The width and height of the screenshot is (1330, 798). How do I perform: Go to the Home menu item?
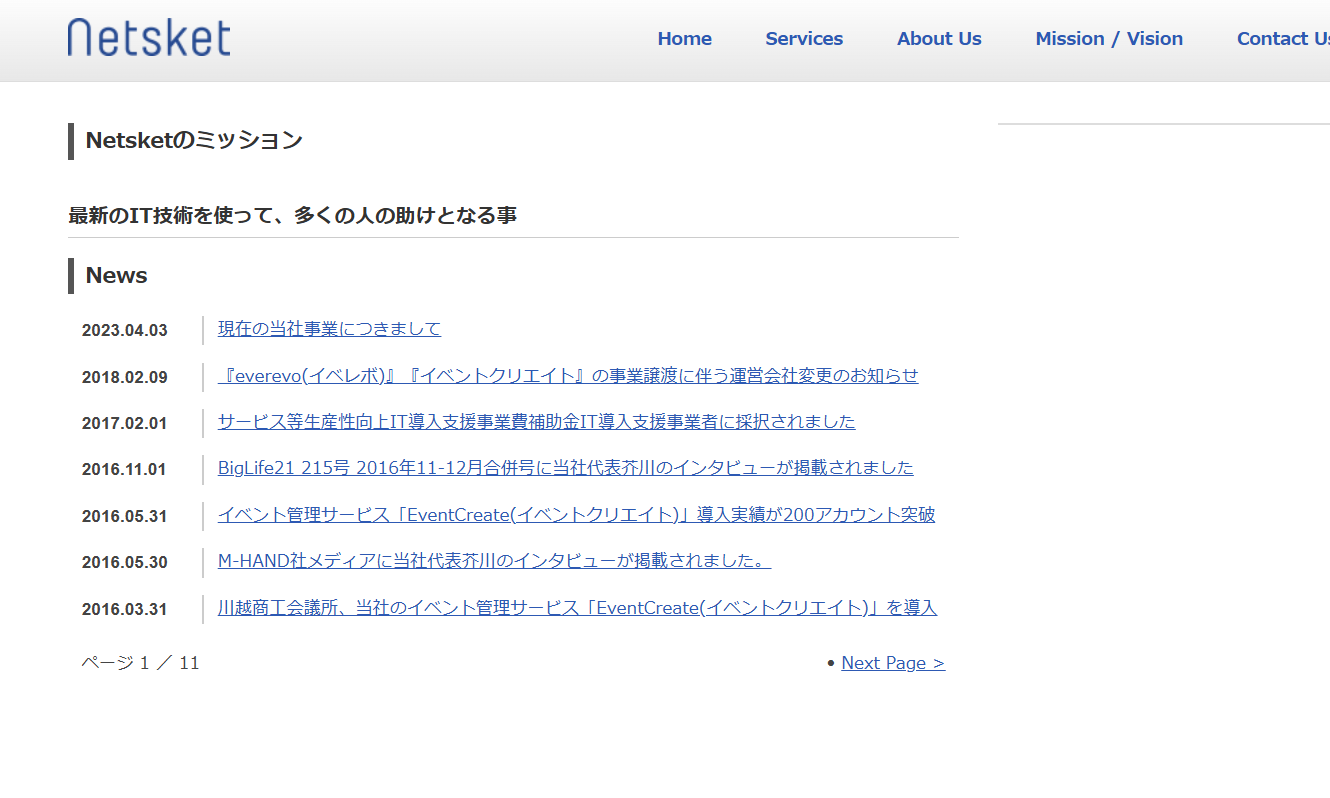(x=684, y=38)
